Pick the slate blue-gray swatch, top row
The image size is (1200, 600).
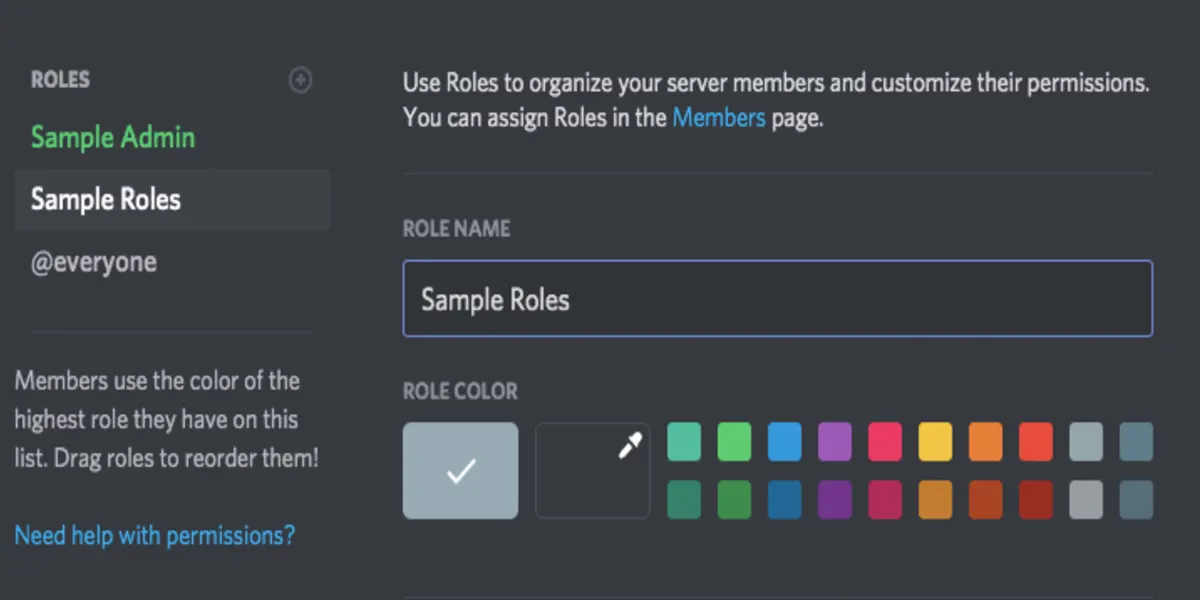coord(1136,441)
